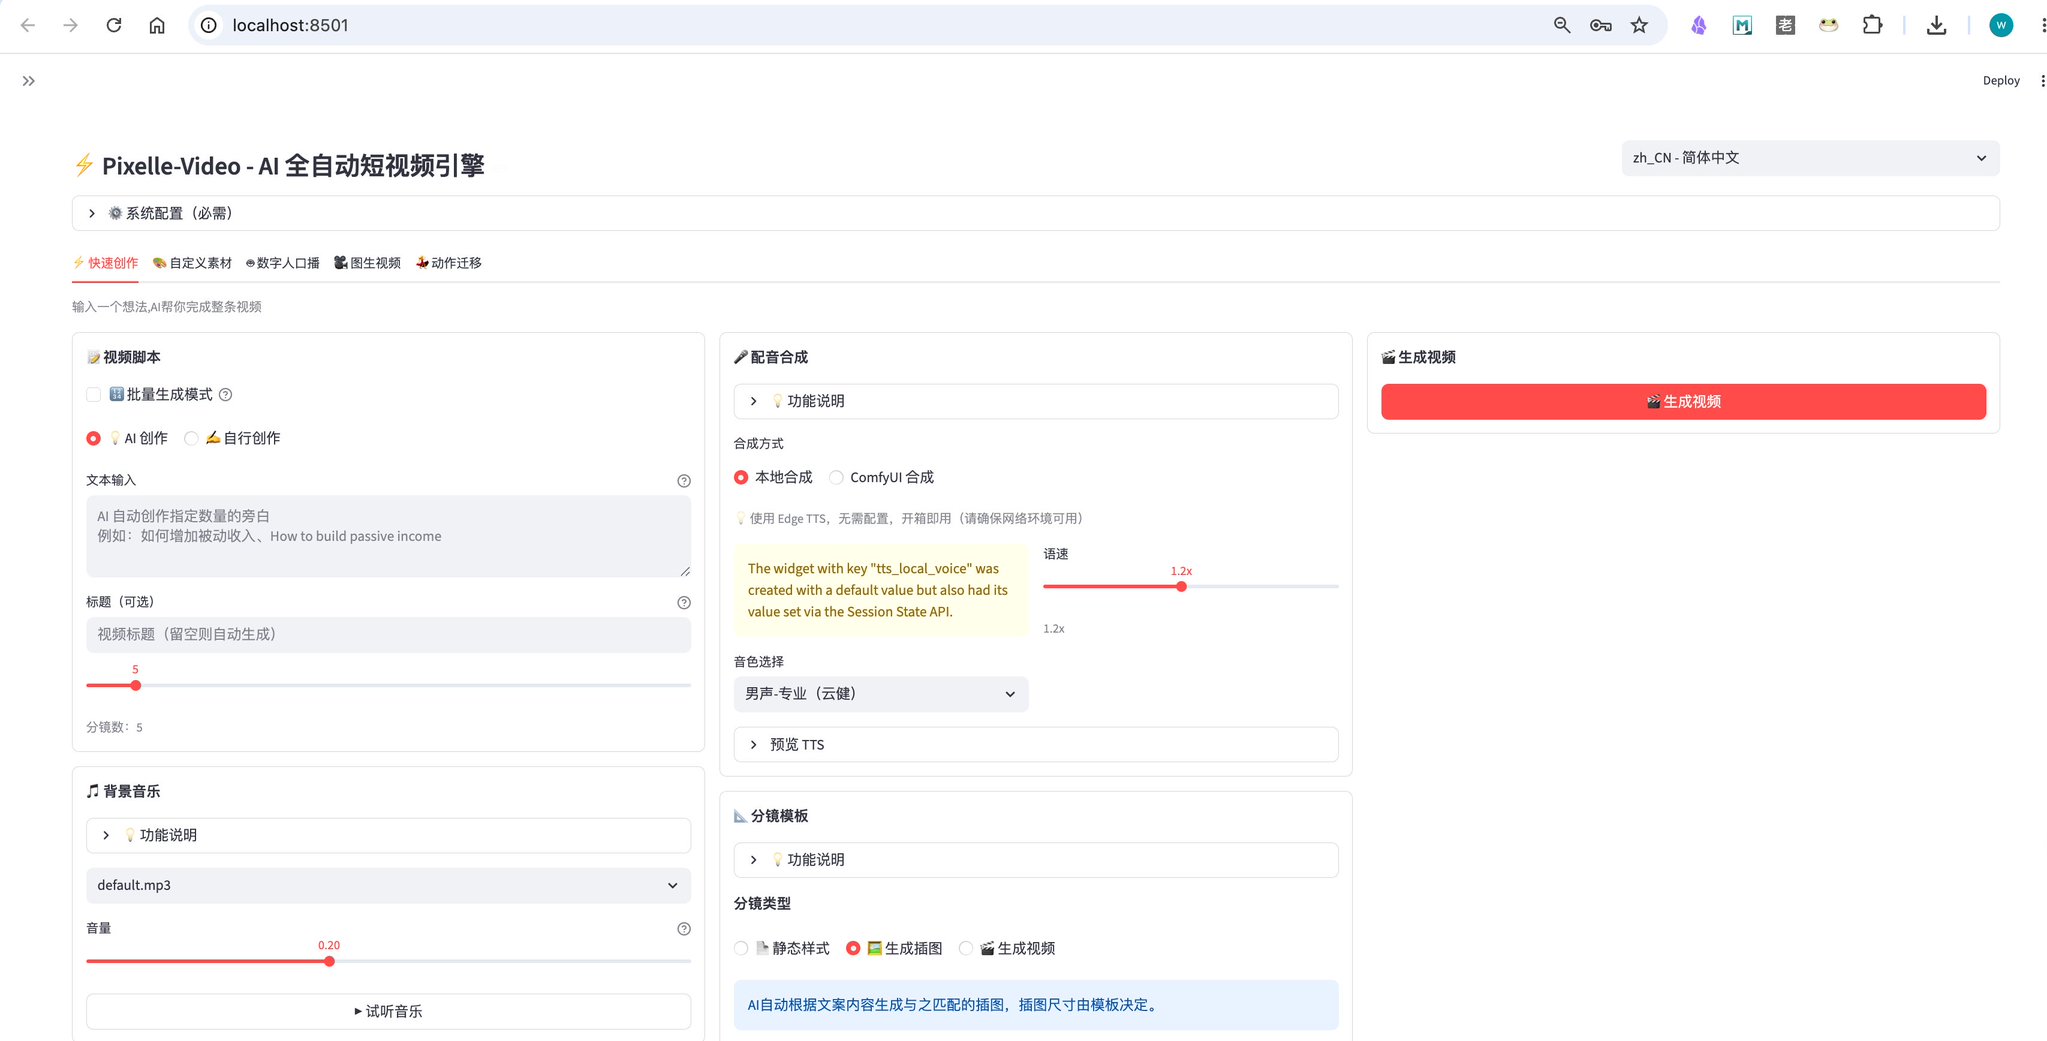Open the browser home page
Screen dimensions: 2047x1041
[157, 25]
